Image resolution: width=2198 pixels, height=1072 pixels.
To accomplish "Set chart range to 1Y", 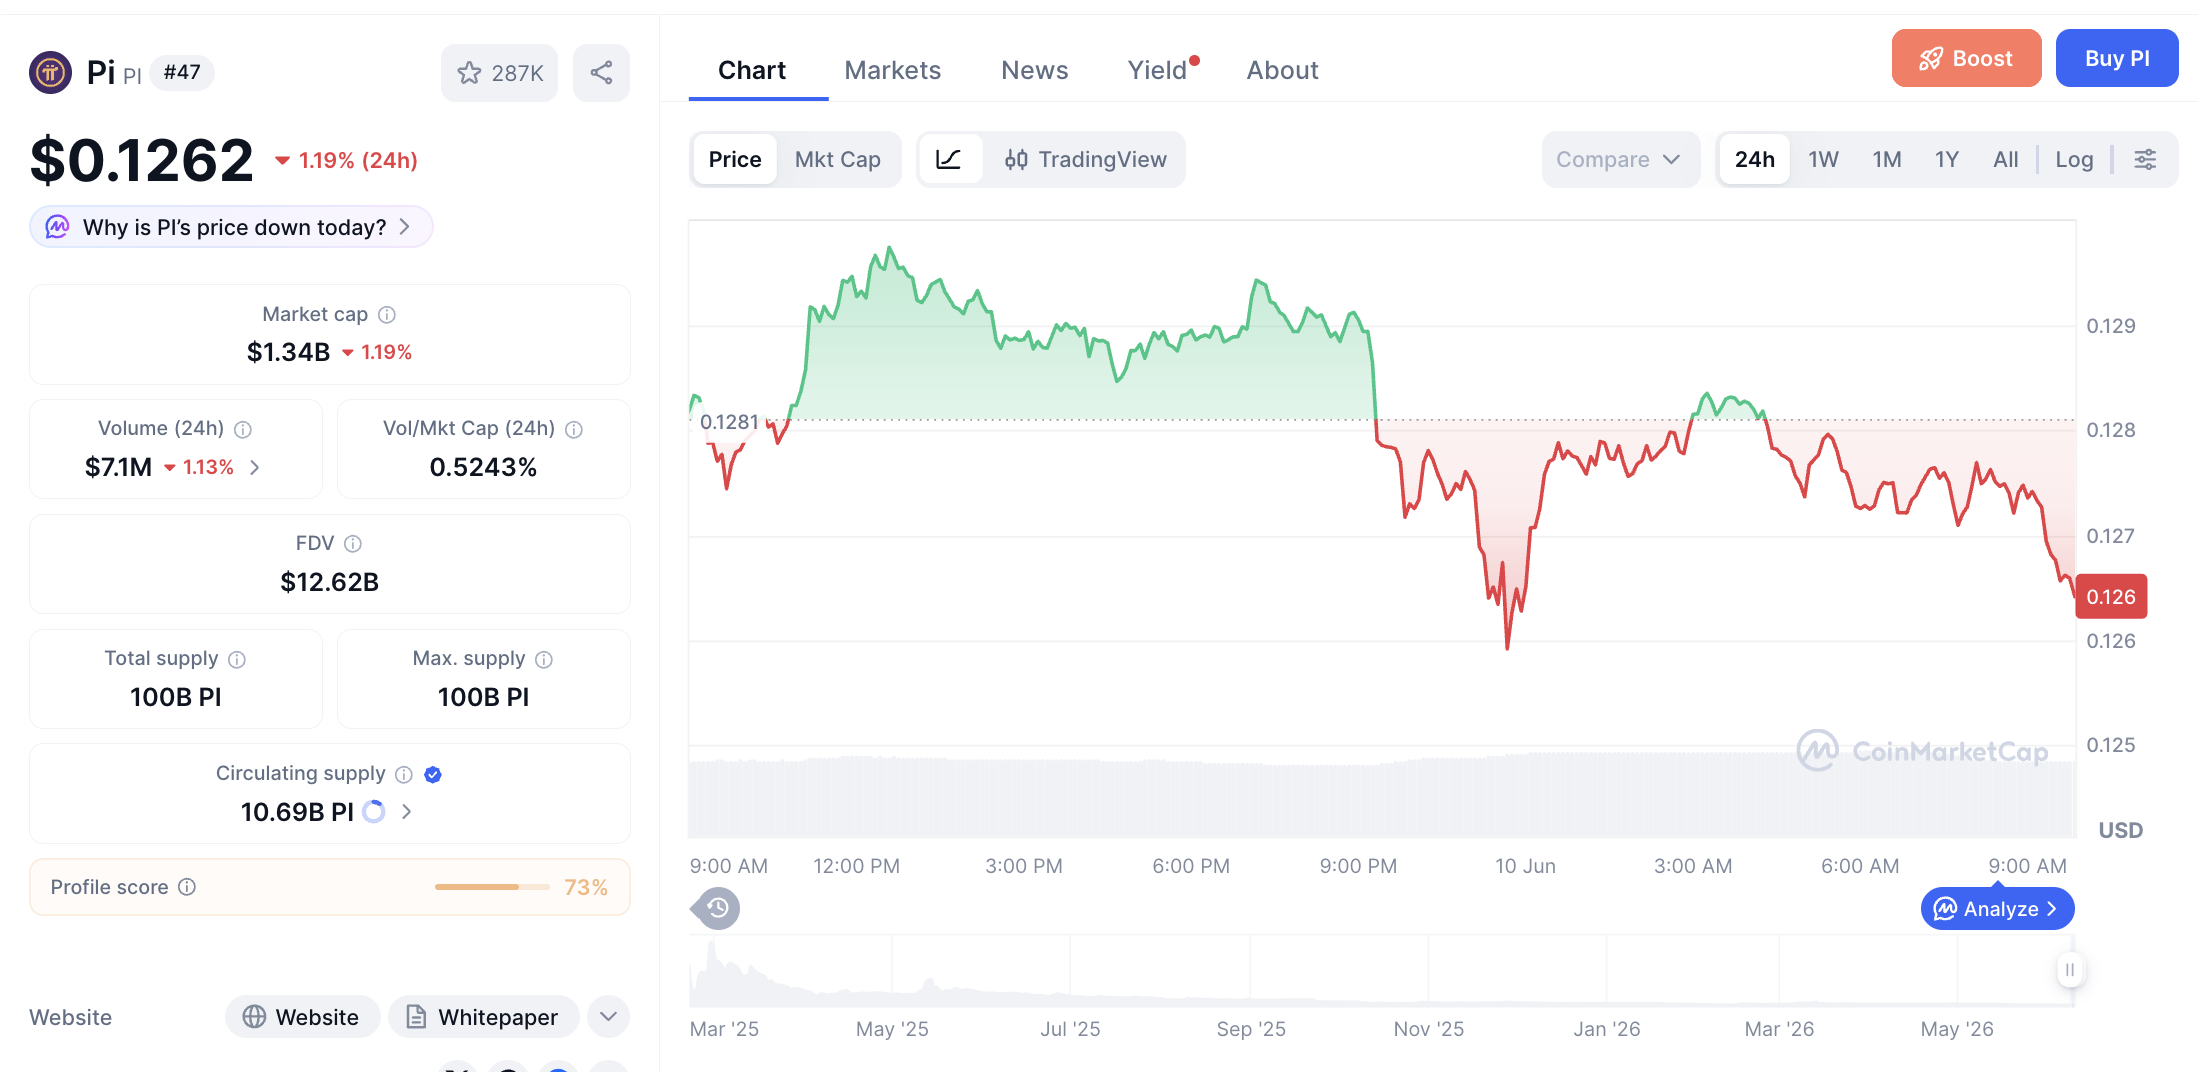I will (1946, 160).
